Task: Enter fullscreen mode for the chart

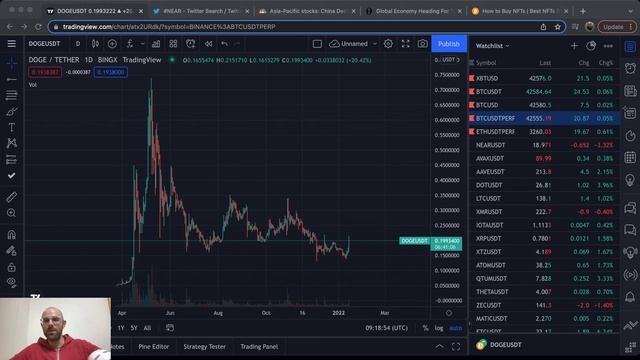Action: pos(405,44)
